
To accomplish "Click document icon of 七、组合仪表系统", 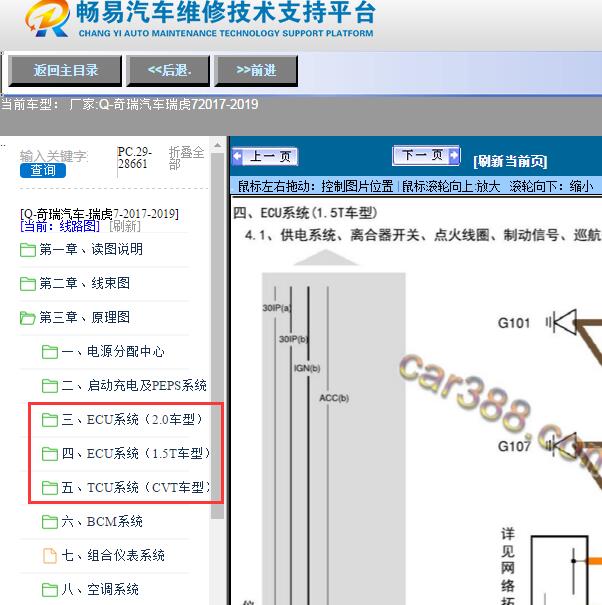I will [50, 556].
